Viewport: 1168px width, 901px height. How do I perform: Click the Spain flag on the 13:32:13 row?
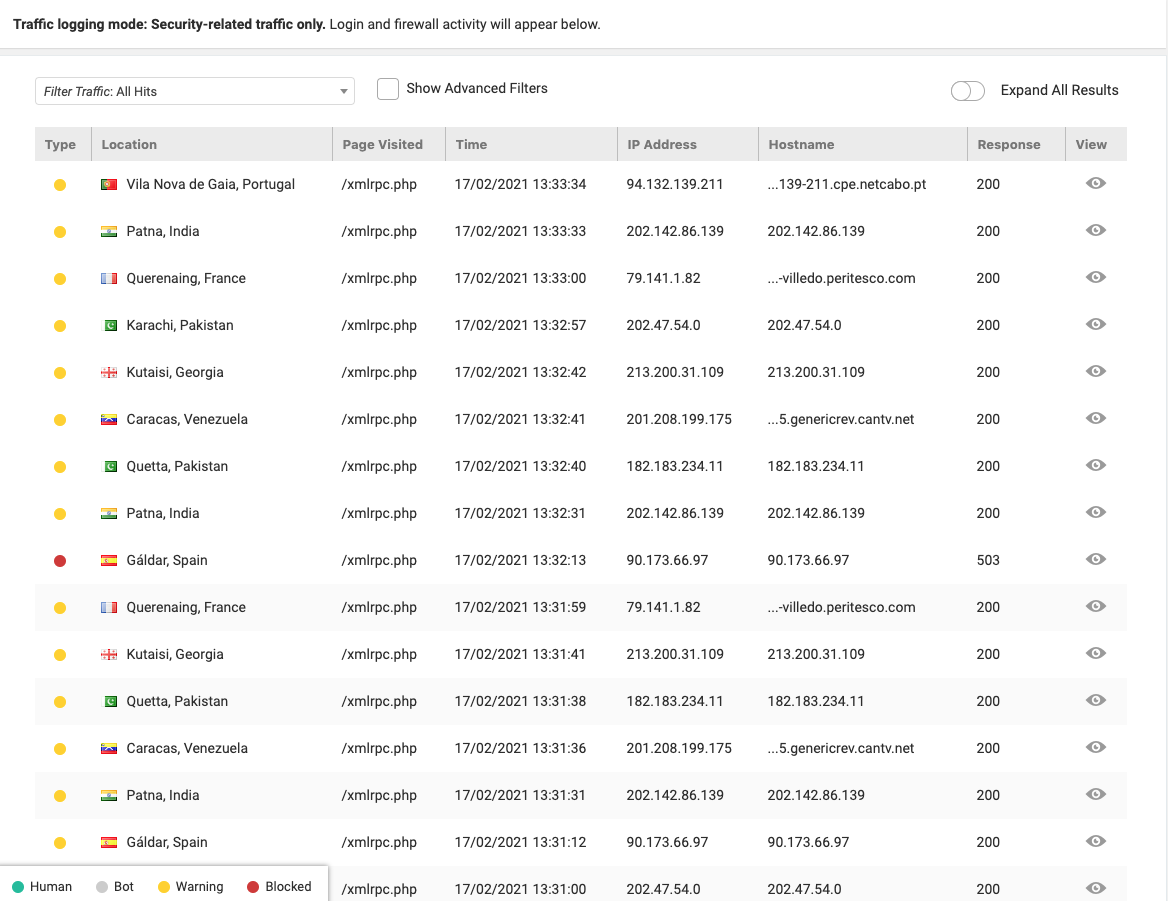(109, 560)
